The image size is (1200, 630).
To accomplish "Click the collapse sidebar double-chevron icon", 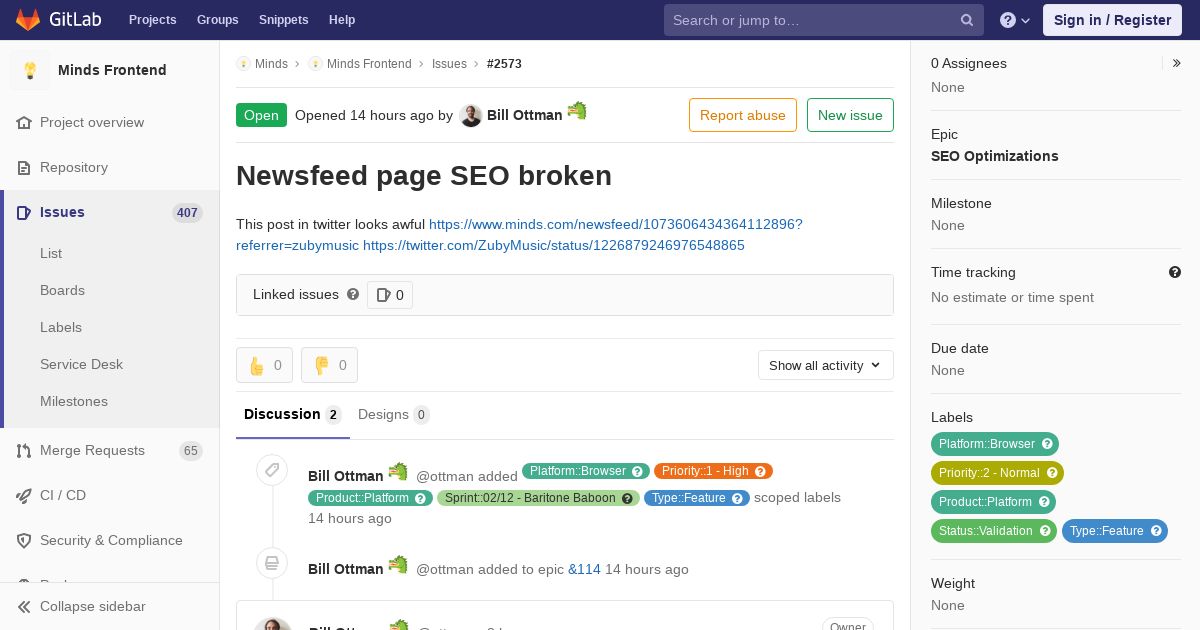I will point(24,606).
